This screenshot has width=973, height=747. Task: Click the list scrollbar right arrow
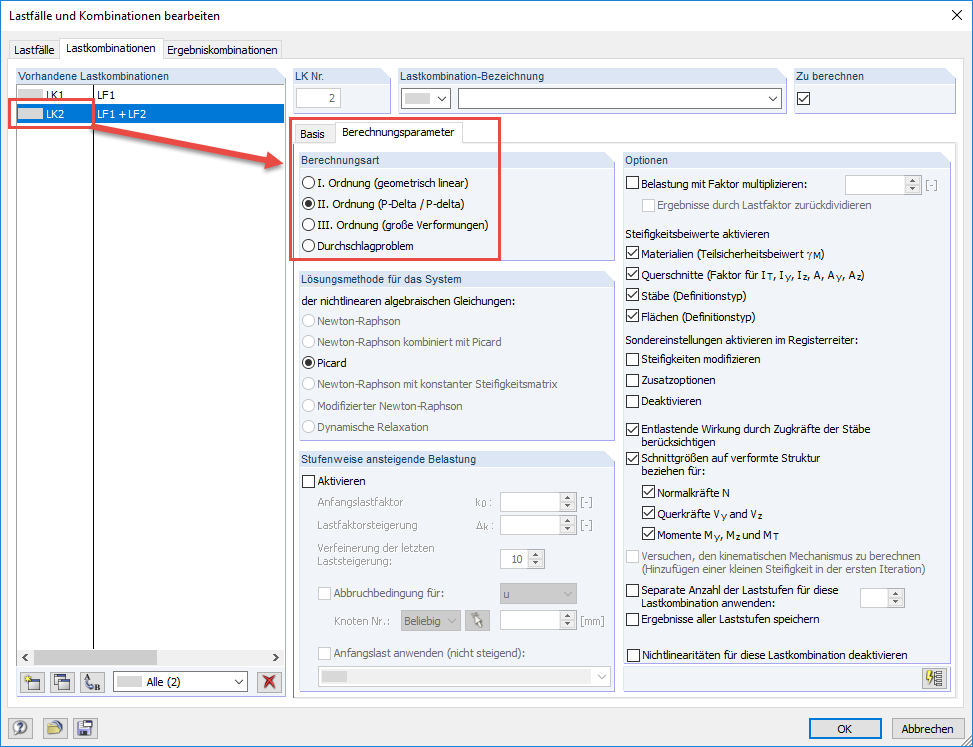(x=276, y=657)
